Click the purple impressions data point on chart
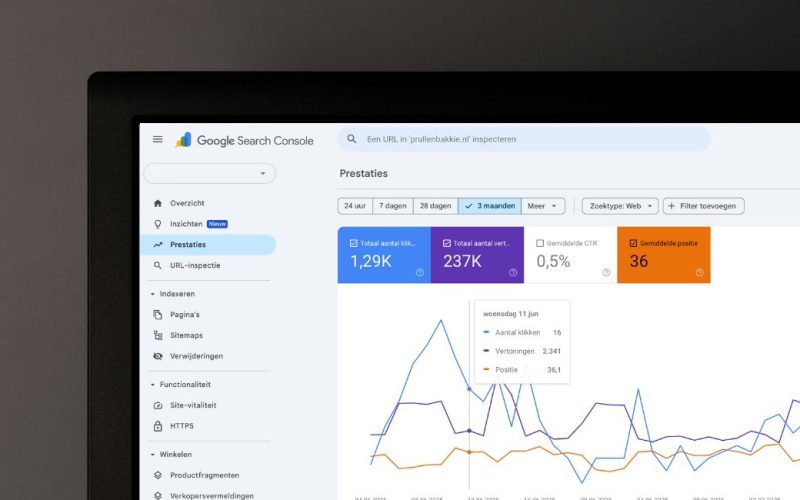Viewport: 800px width, 500px height. pyautogui.click(x=469, y=431)
